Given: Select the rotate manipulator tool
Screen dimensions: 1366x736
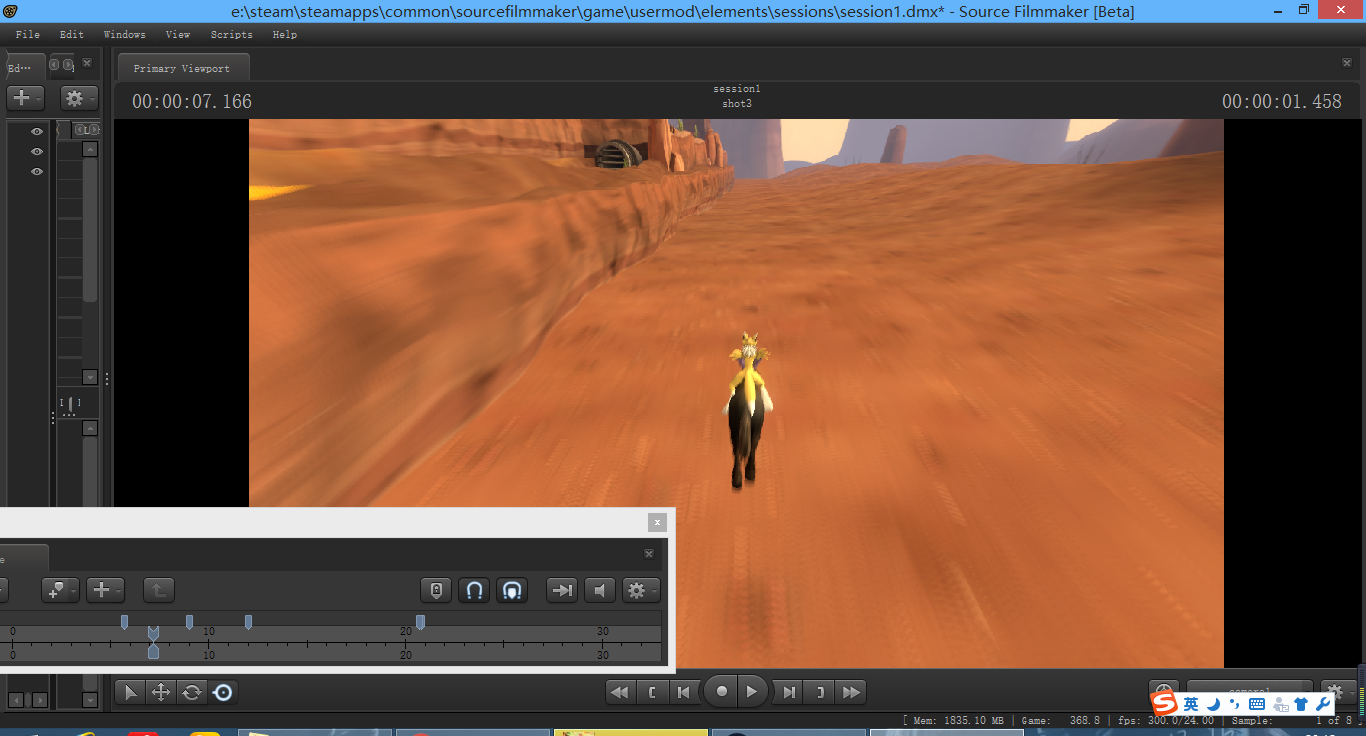Looking at the screenshot, I should click(x=191, y=692).
